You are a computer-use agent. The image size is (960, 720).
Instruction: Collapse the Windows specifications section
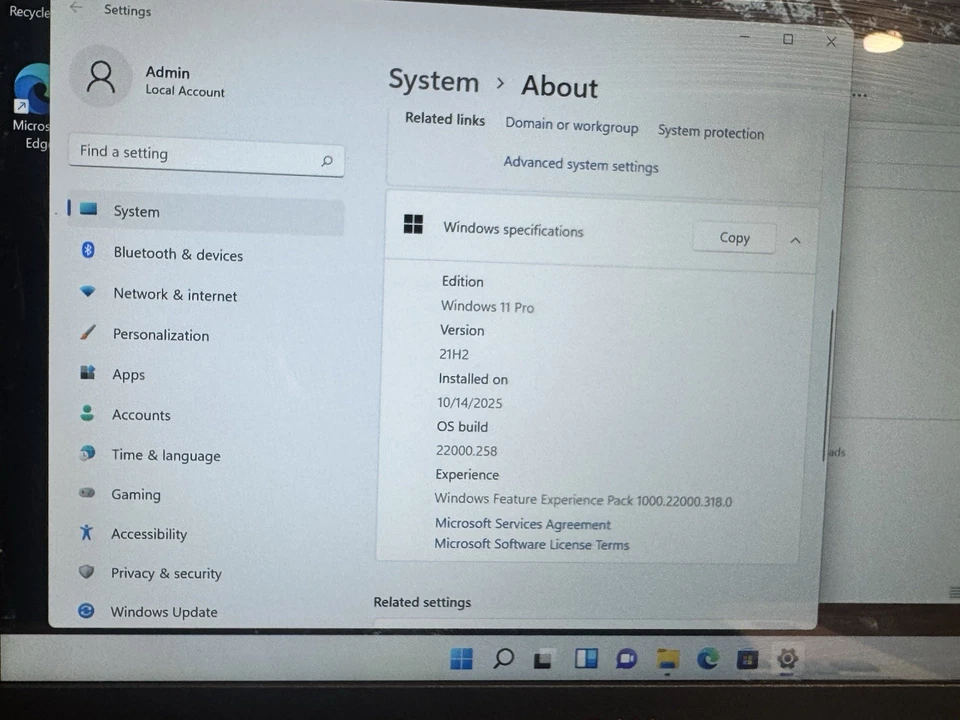[x=795, y=241]
